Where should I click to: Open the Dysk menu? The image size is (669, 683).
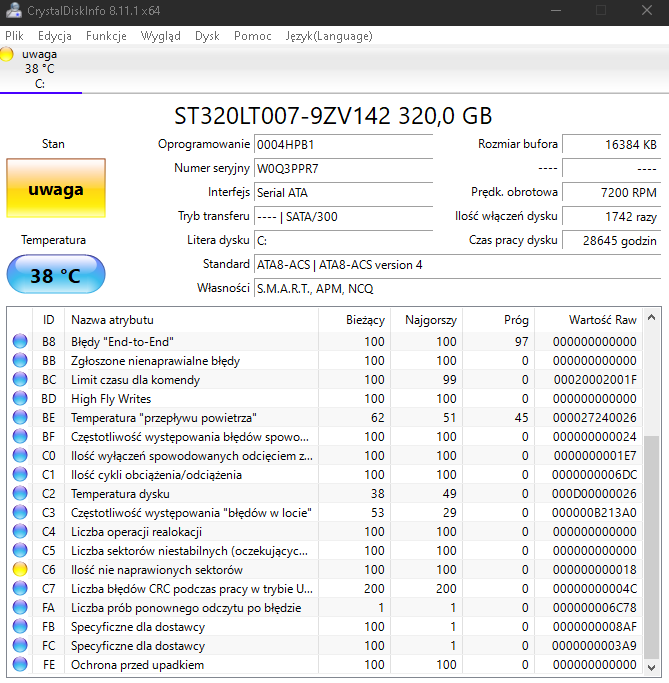[207, 36]
